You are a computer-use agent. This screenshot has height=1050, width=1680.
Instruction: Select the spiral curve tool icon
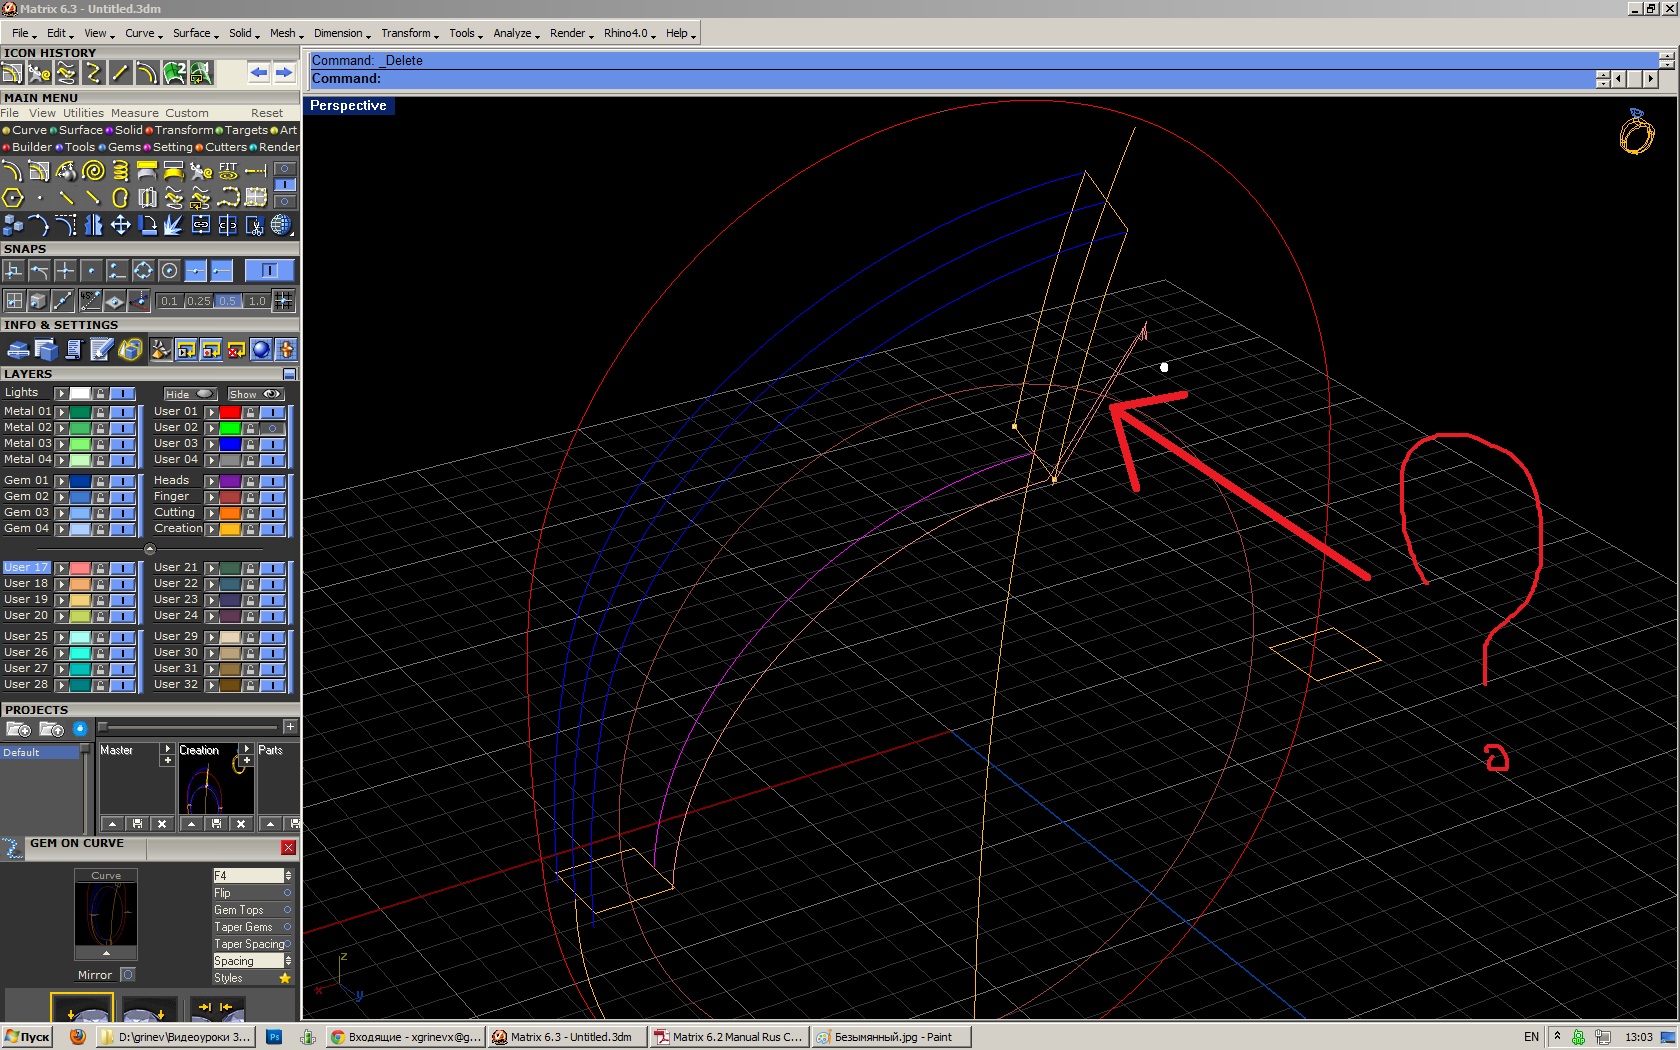[93, 171]
